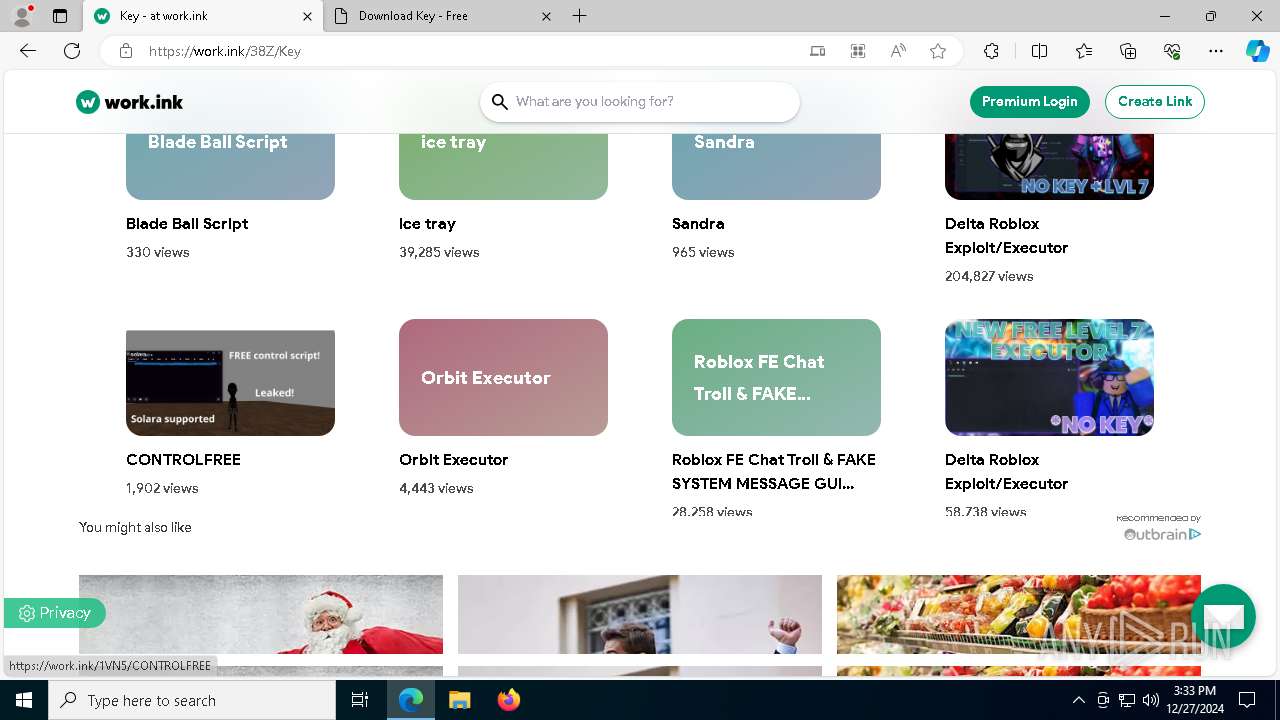Click the search magnifier icon

click(500, 102)
